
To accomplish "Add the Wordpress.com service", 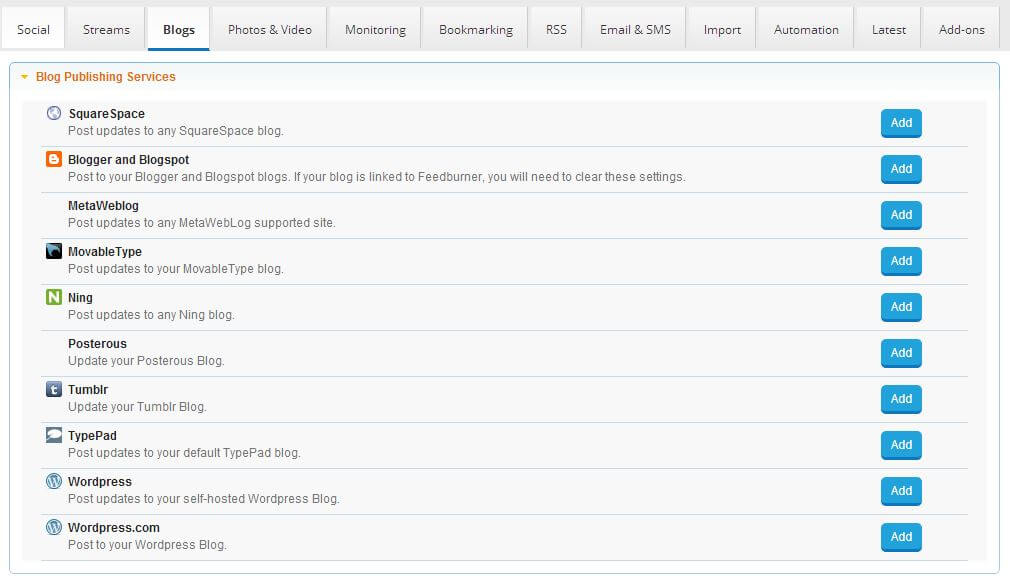I will [901, 537].
